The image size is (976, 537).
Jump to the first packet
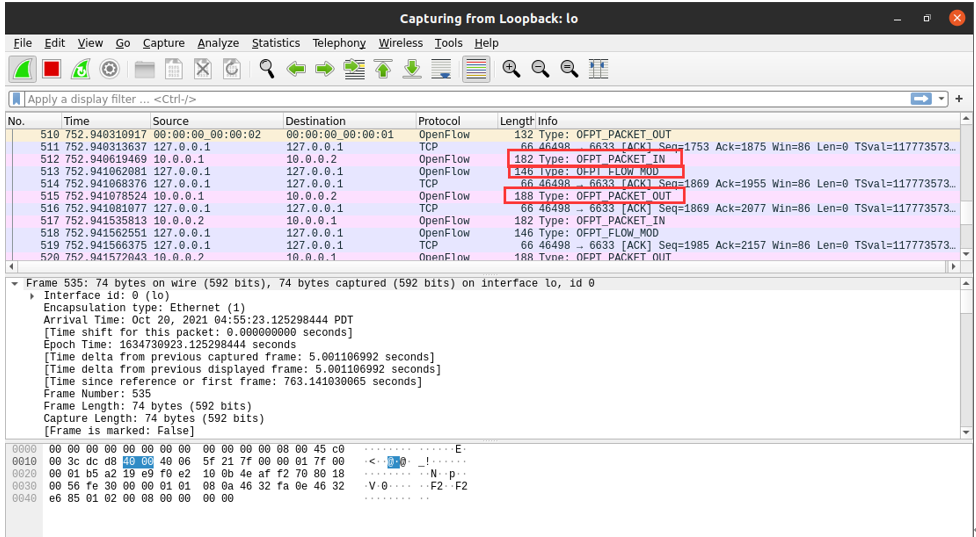383,69
